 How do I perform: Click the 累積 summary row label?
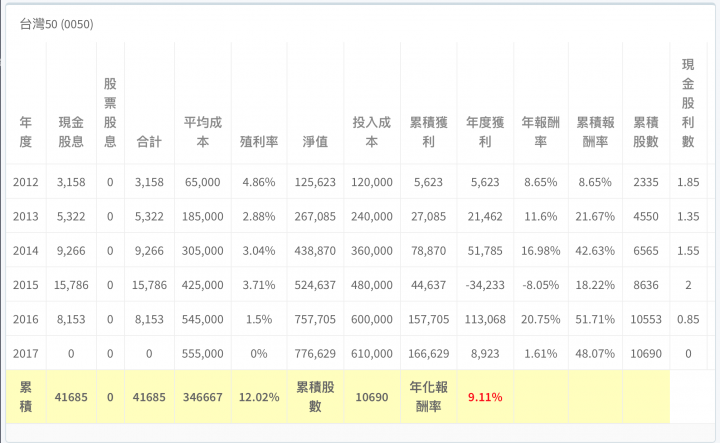pyautogui.click(x=26, y=397)
